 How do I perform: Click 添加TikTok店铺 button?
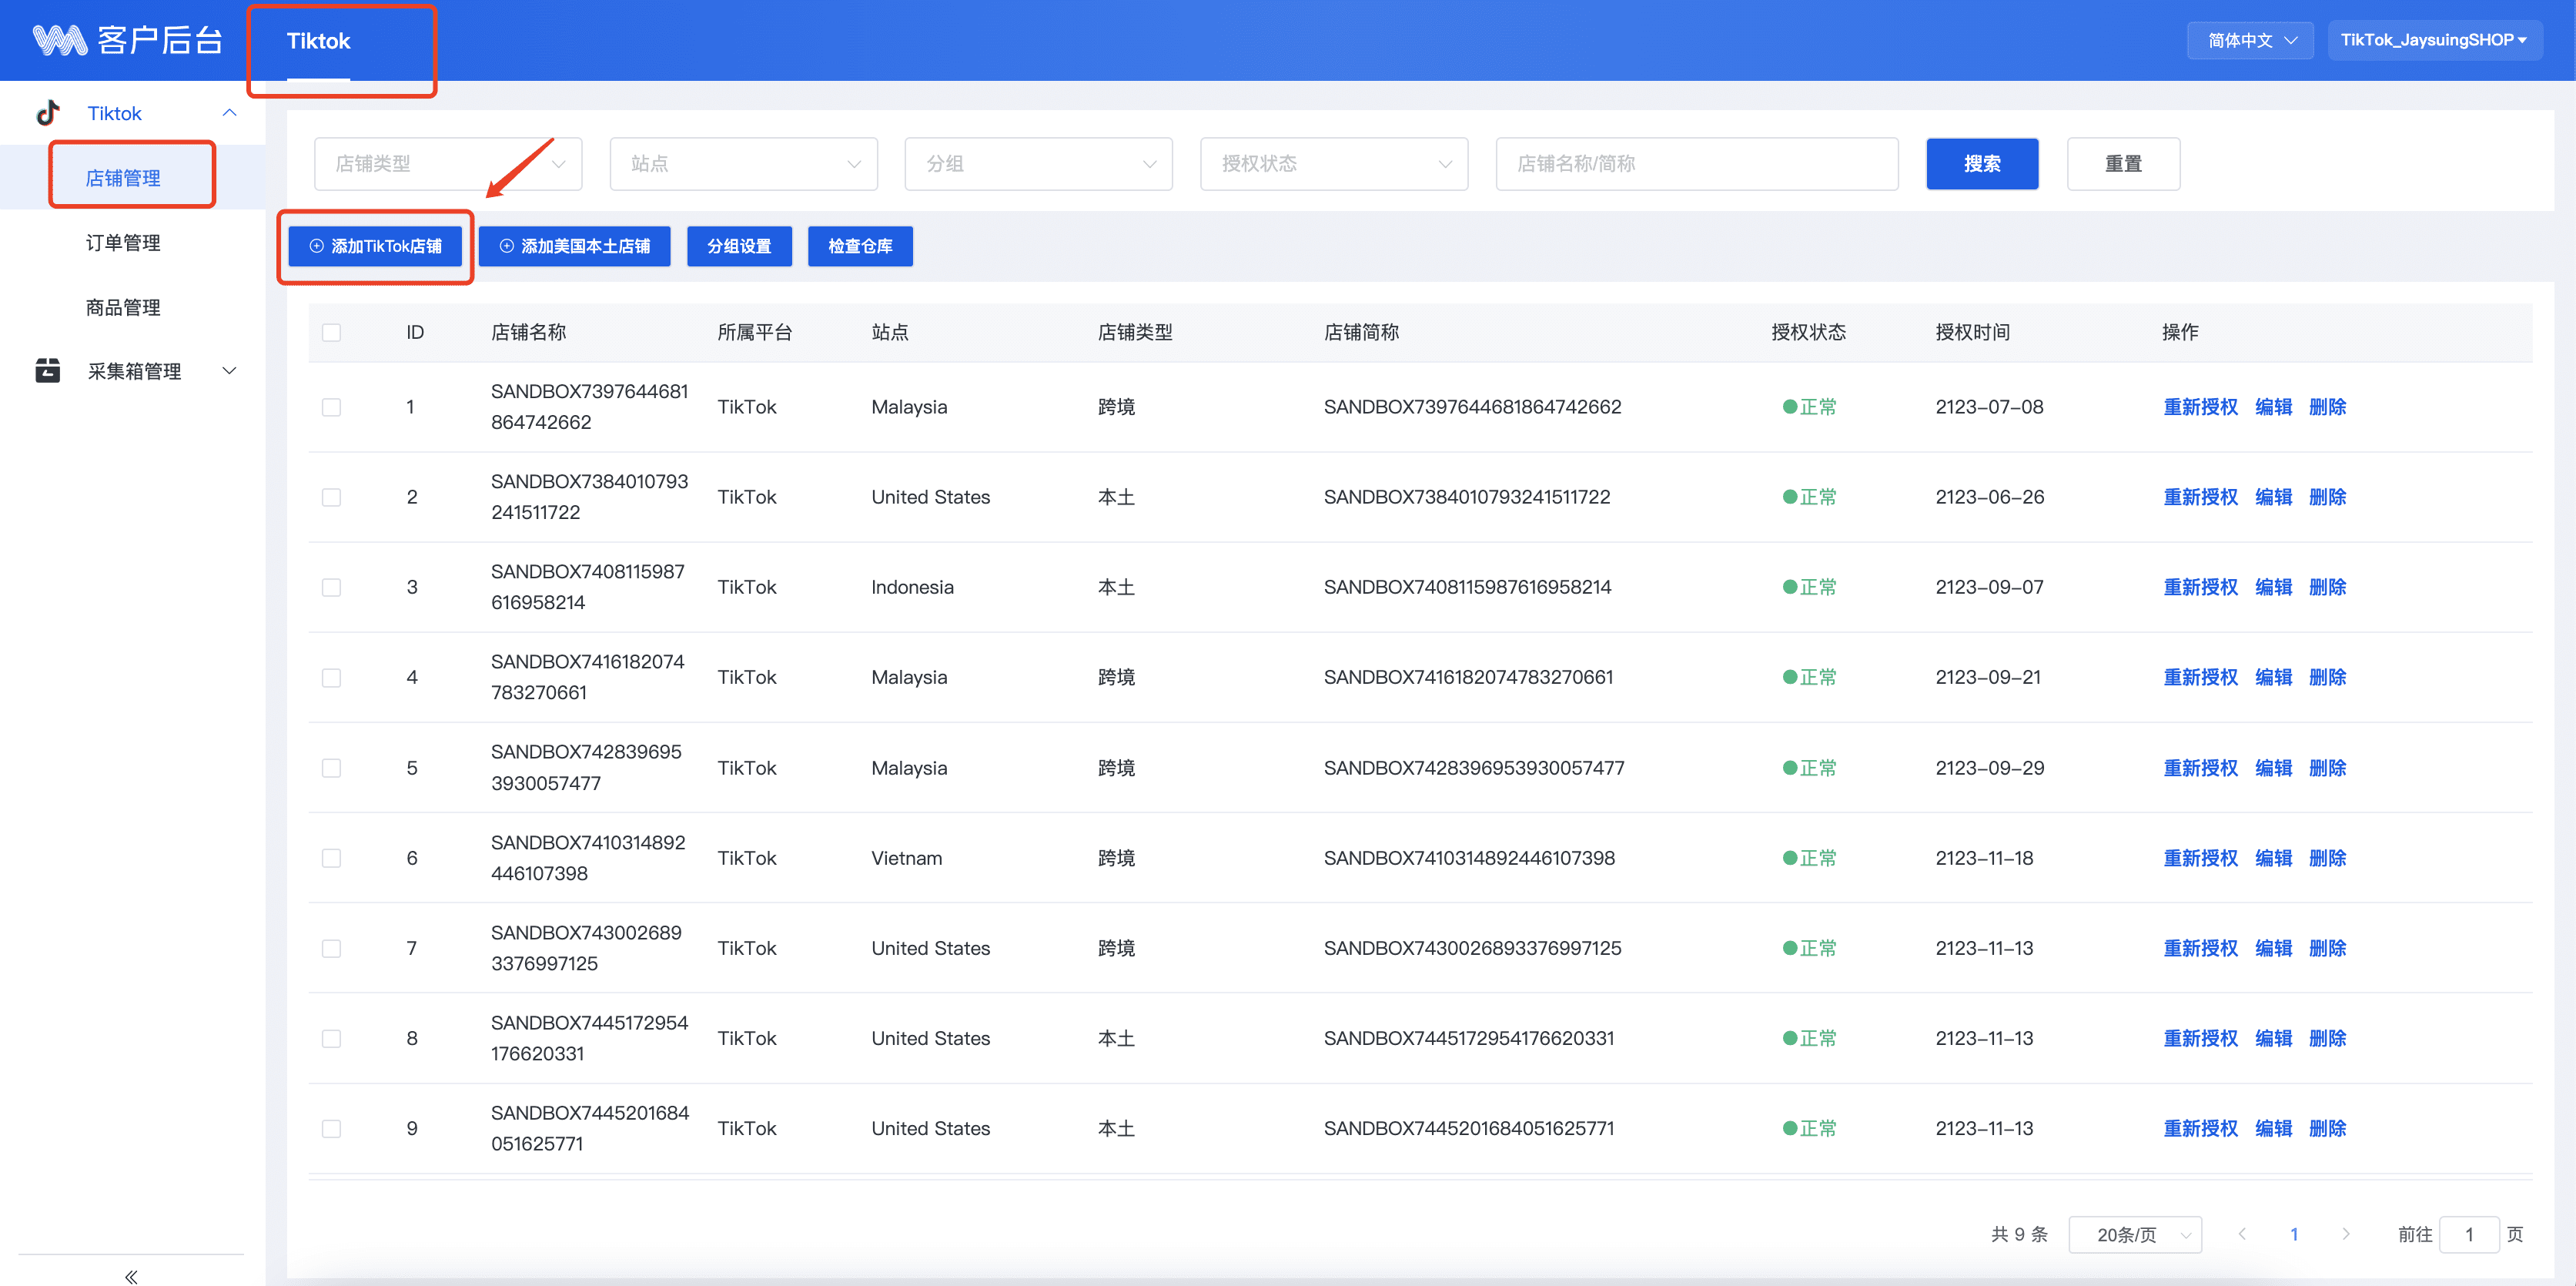pos(375,246)
